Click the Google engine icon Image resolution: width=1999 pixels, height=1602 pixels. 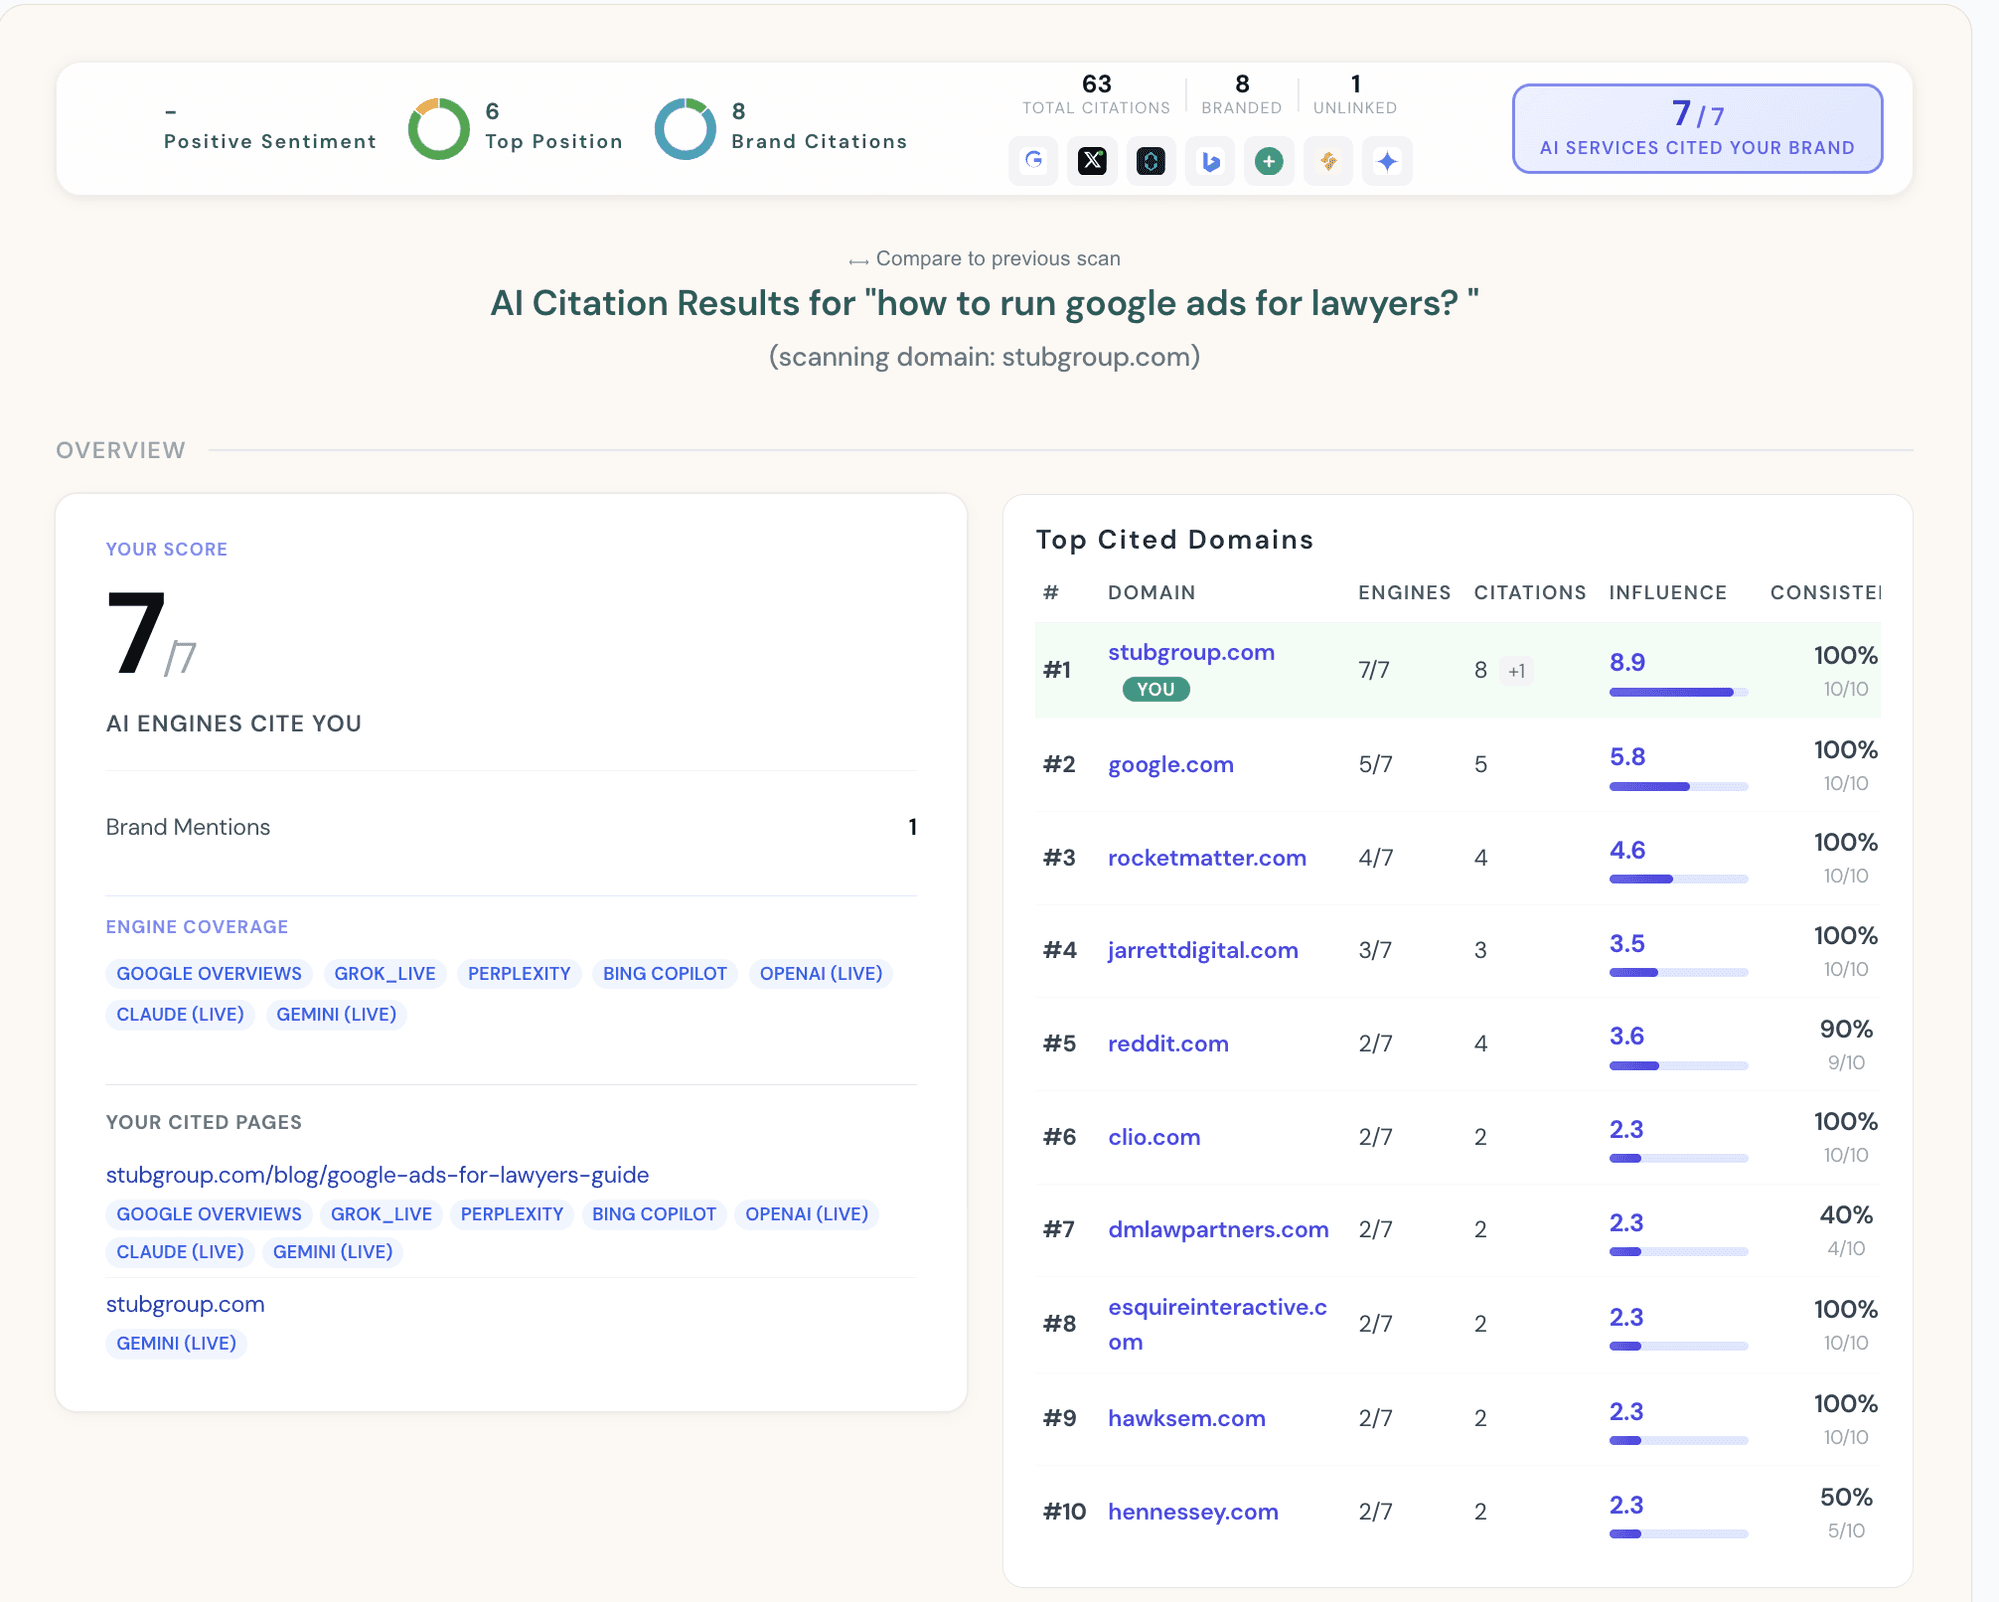click(1033, 161)
